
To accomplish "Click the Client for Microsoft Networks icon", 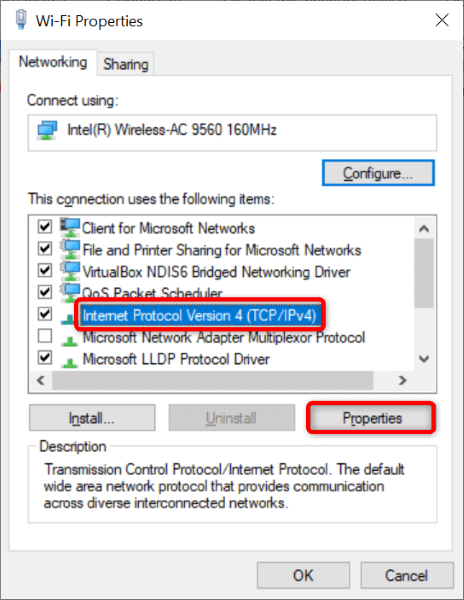I will click(70, 227).
